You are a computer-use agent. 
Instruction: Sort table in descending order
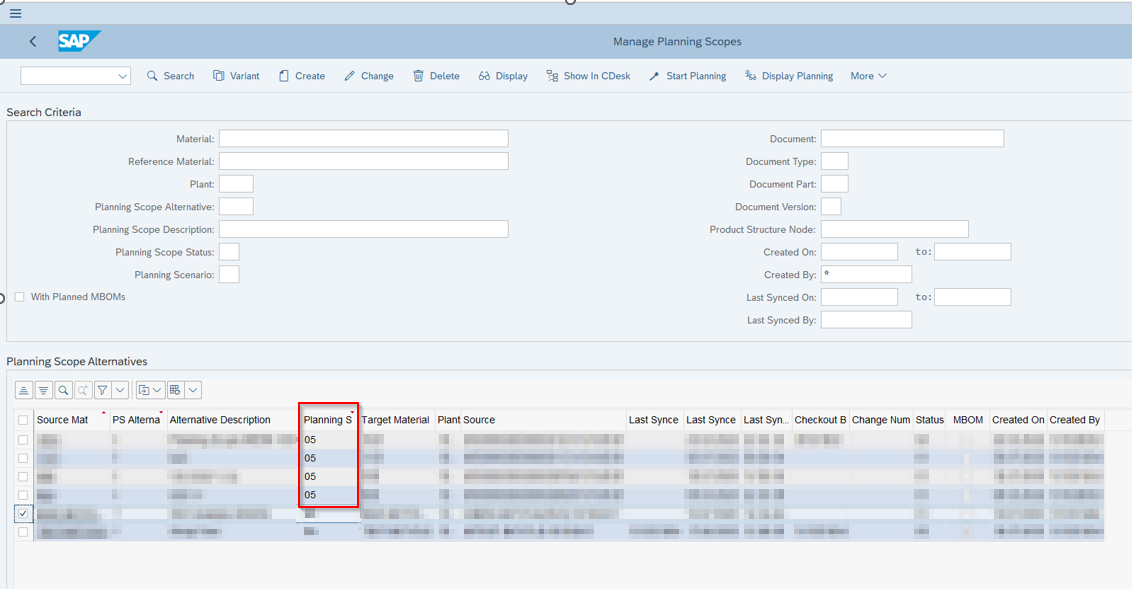[44, 390]
